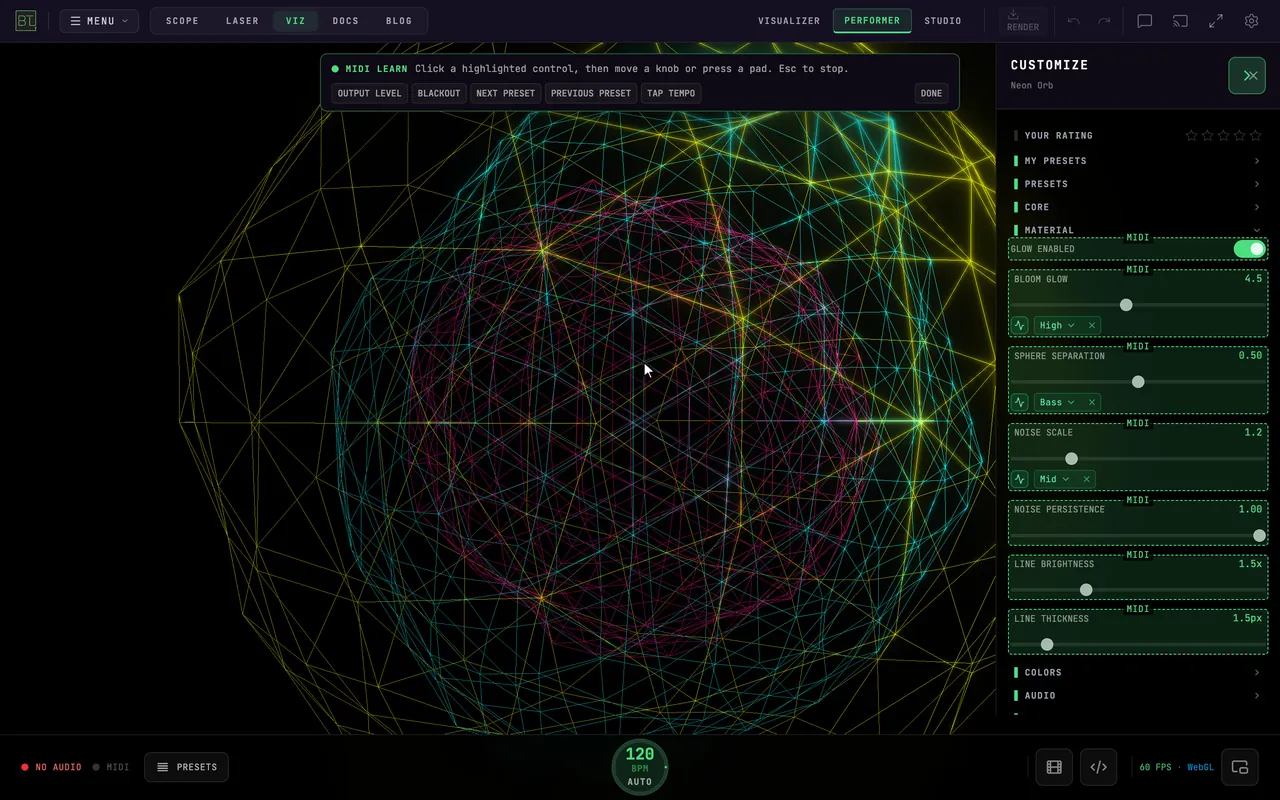Open the comment bubble icon in top toolbar
This screenshot has width=1280, height=800.
point(1145,21)
